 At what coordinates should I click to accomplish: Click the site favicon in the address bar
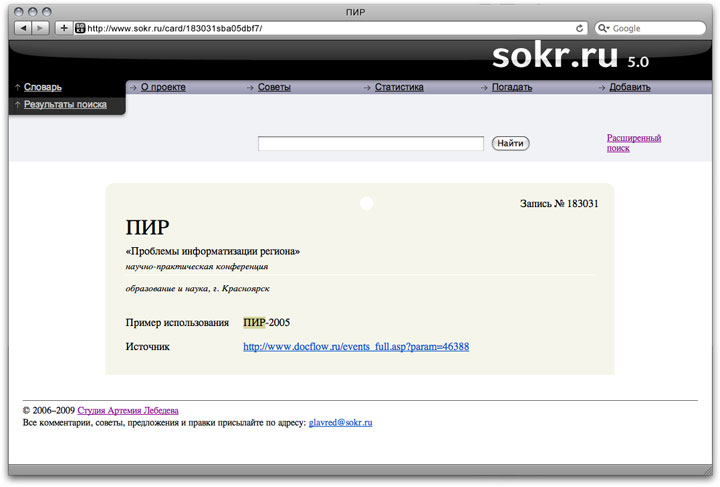click(x=80, y=28)
